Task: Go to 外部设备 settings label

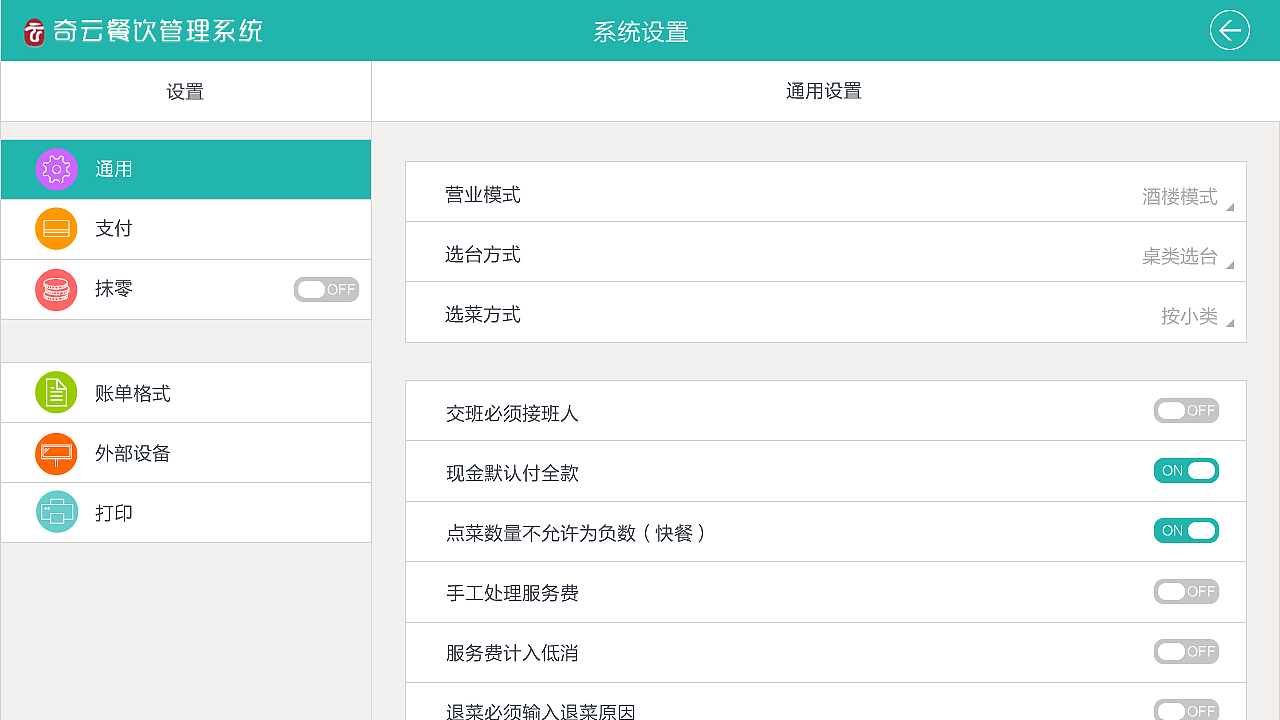Action: pyautogui.click(x=133, y=453)
